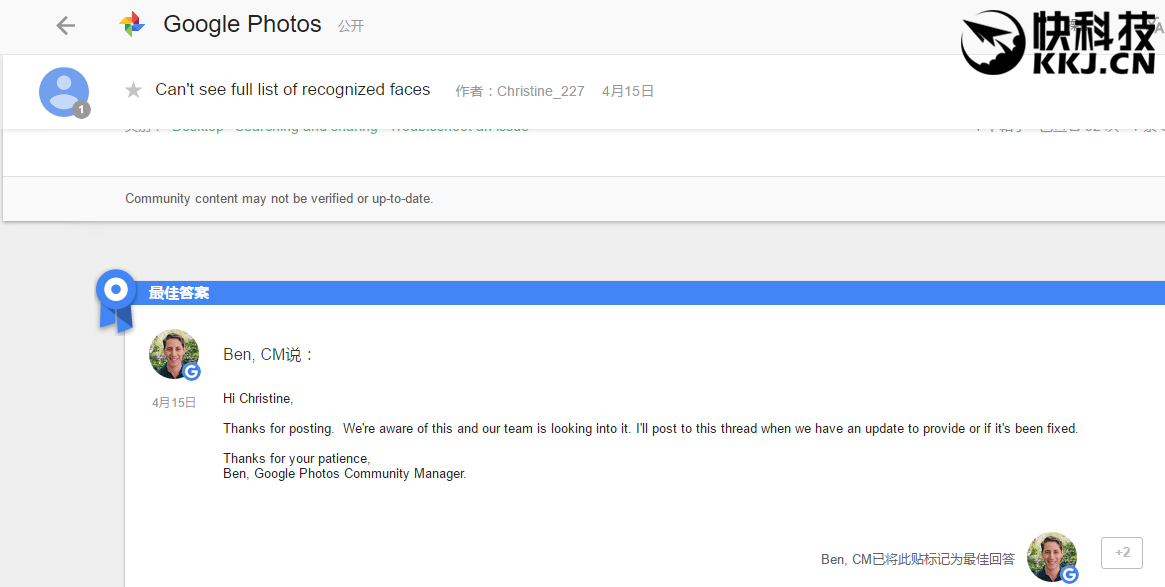Viewport: 1165px width, 587px height.
Task: Click the 4月15日 date under Ben's avatar
Action: coord(174,403)
